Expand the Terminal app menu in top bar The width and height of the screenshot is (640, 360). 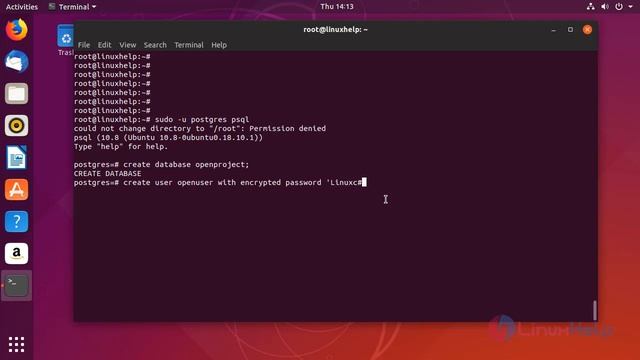pos(72,7)
